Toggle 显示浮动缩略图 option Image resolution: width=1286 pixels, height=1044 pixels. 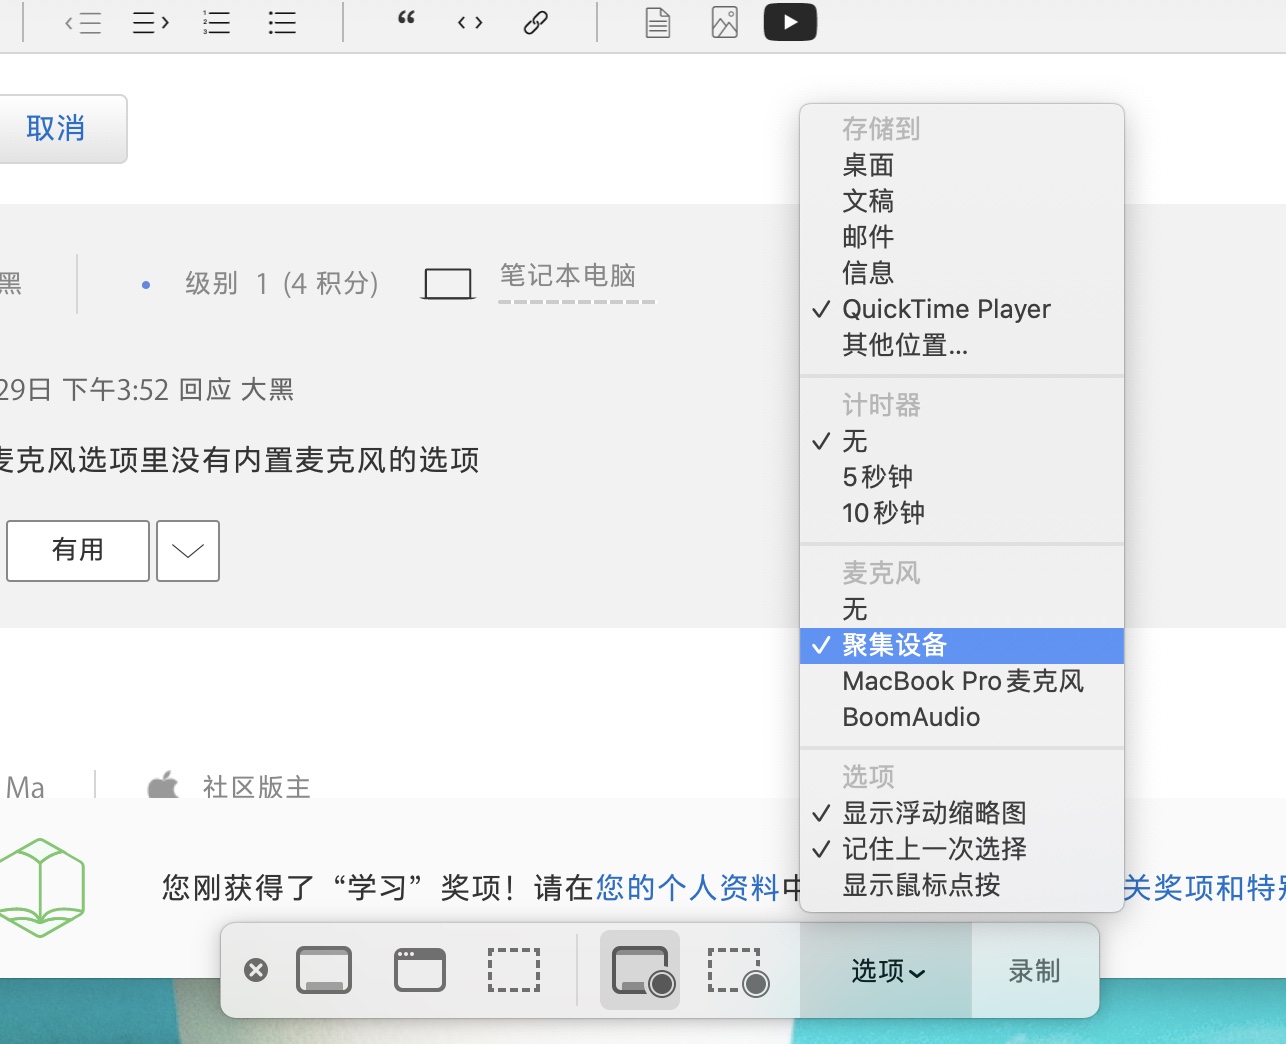point(934,813)
